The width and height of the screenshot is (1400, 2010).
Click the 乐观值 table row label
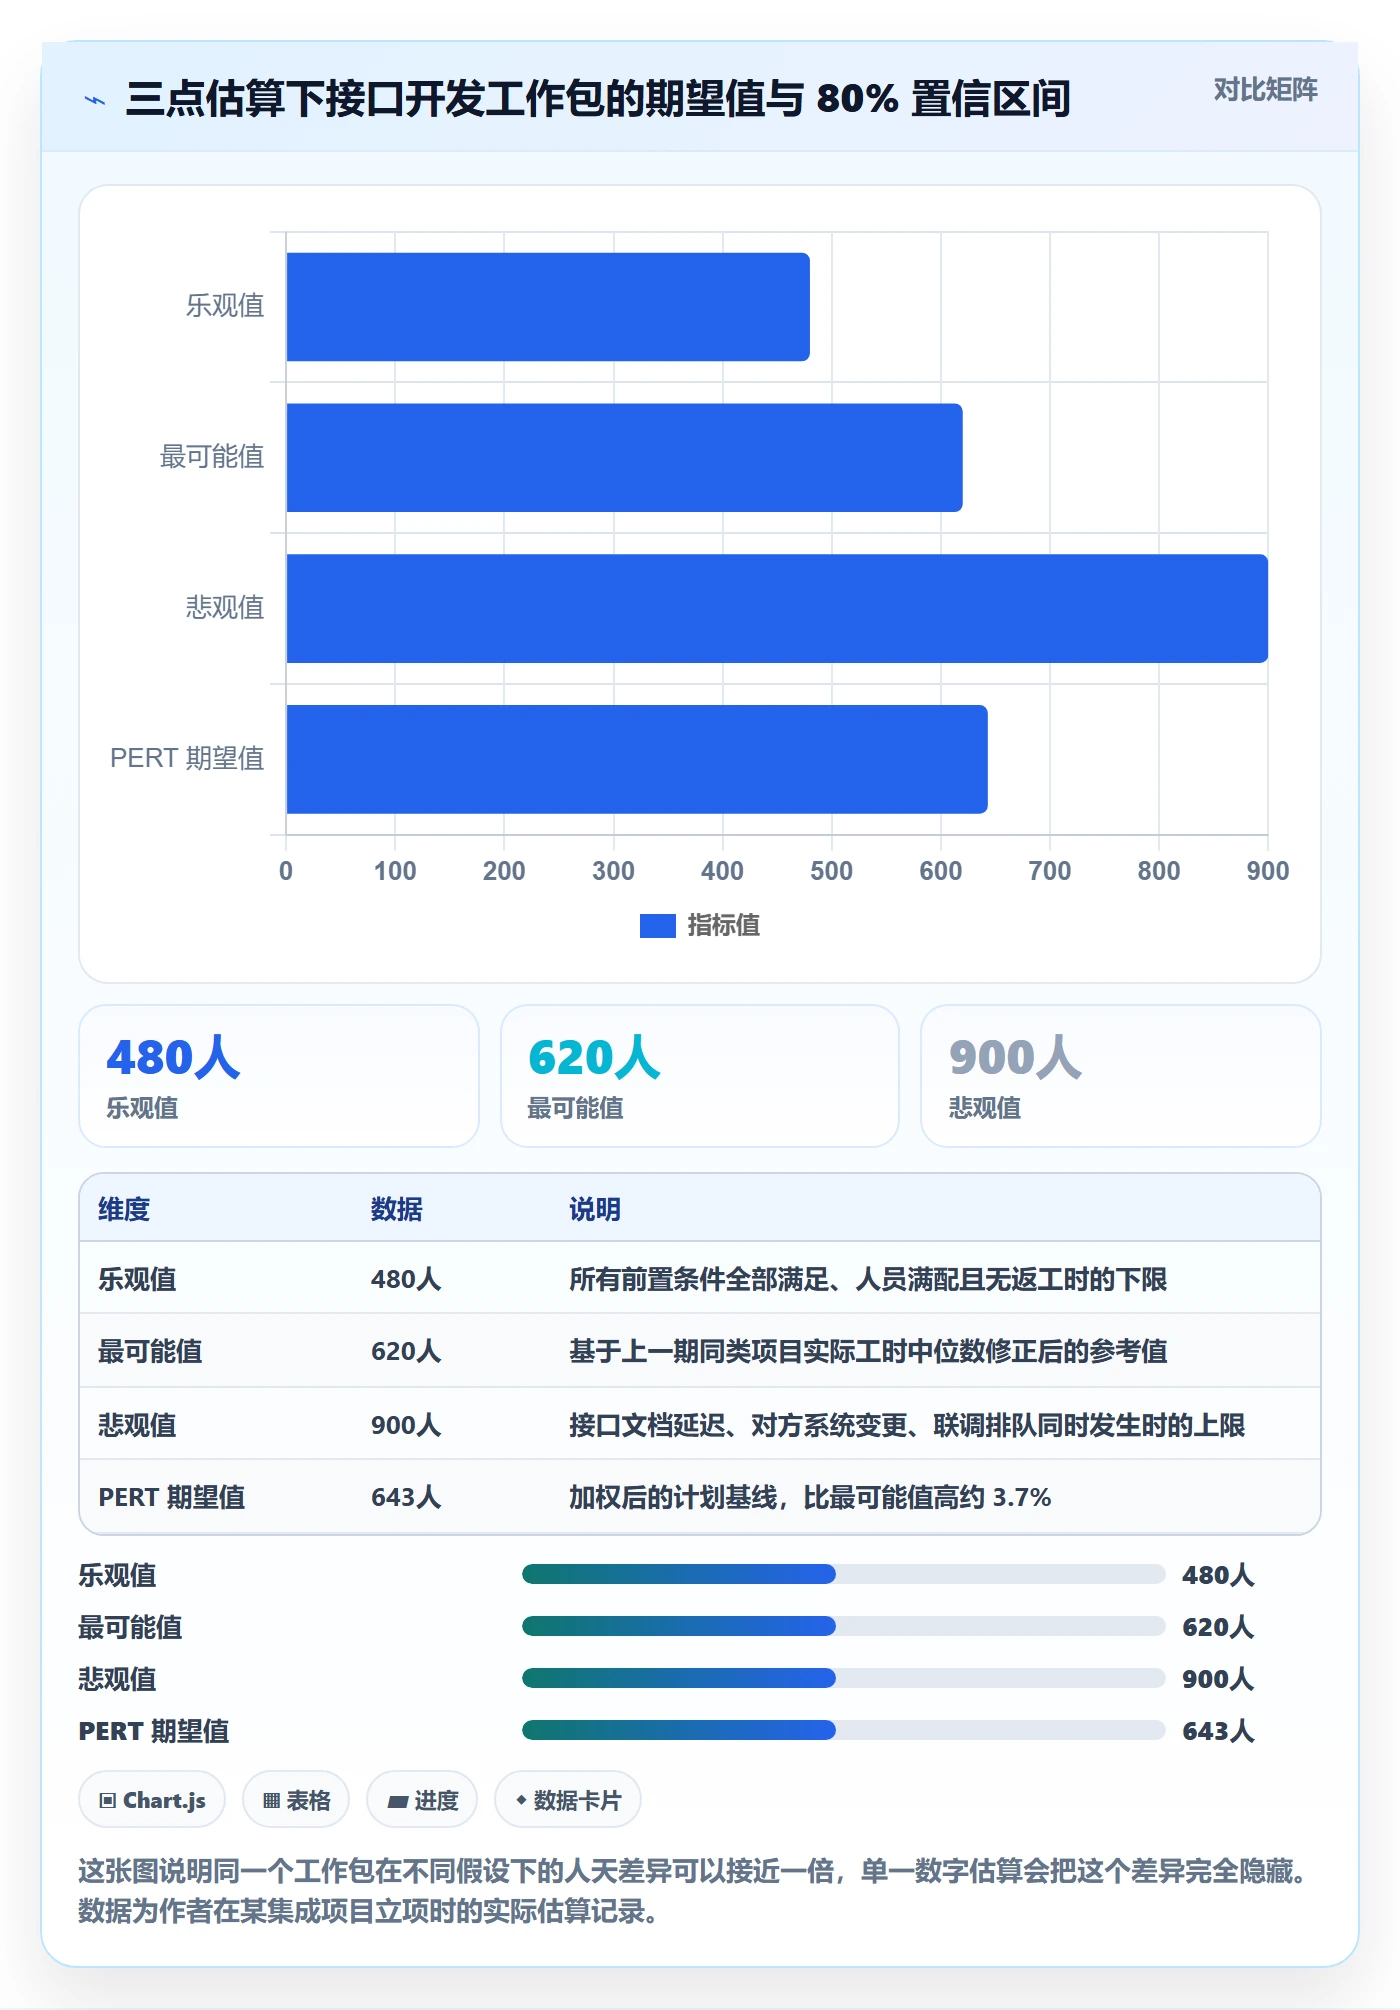coord(137,1279)
